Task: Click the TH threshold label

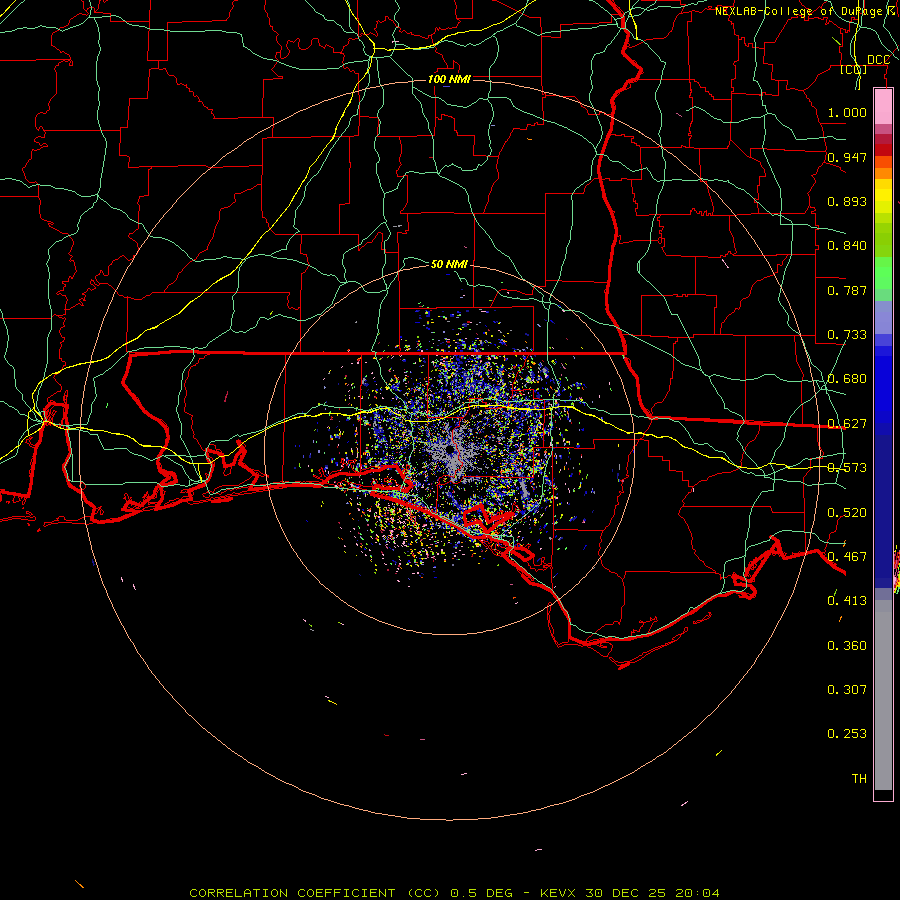Action: coord(859,778)
